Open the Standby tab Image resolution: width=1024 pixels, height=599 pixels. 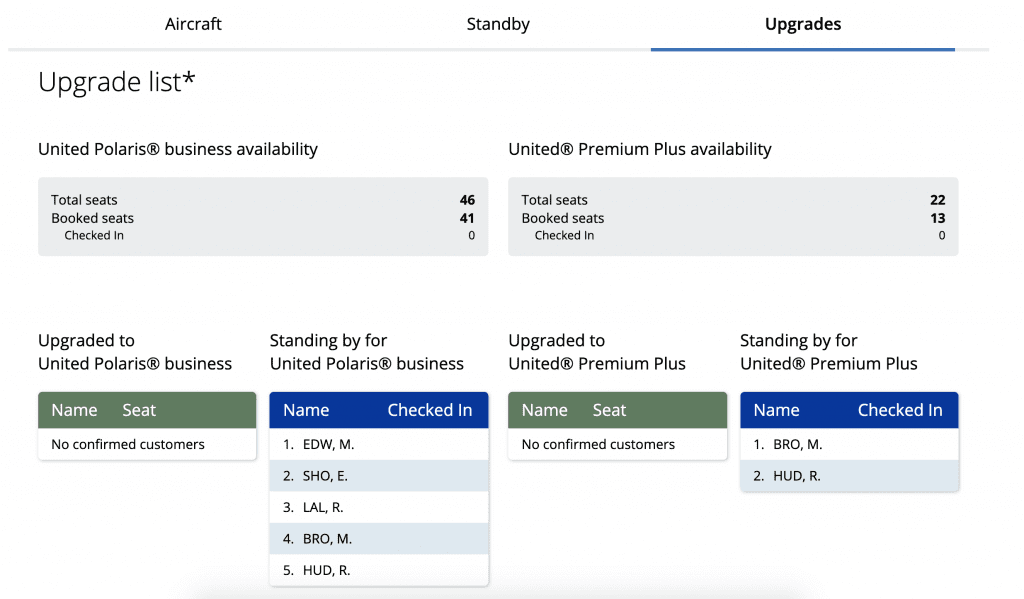[498, 24]
